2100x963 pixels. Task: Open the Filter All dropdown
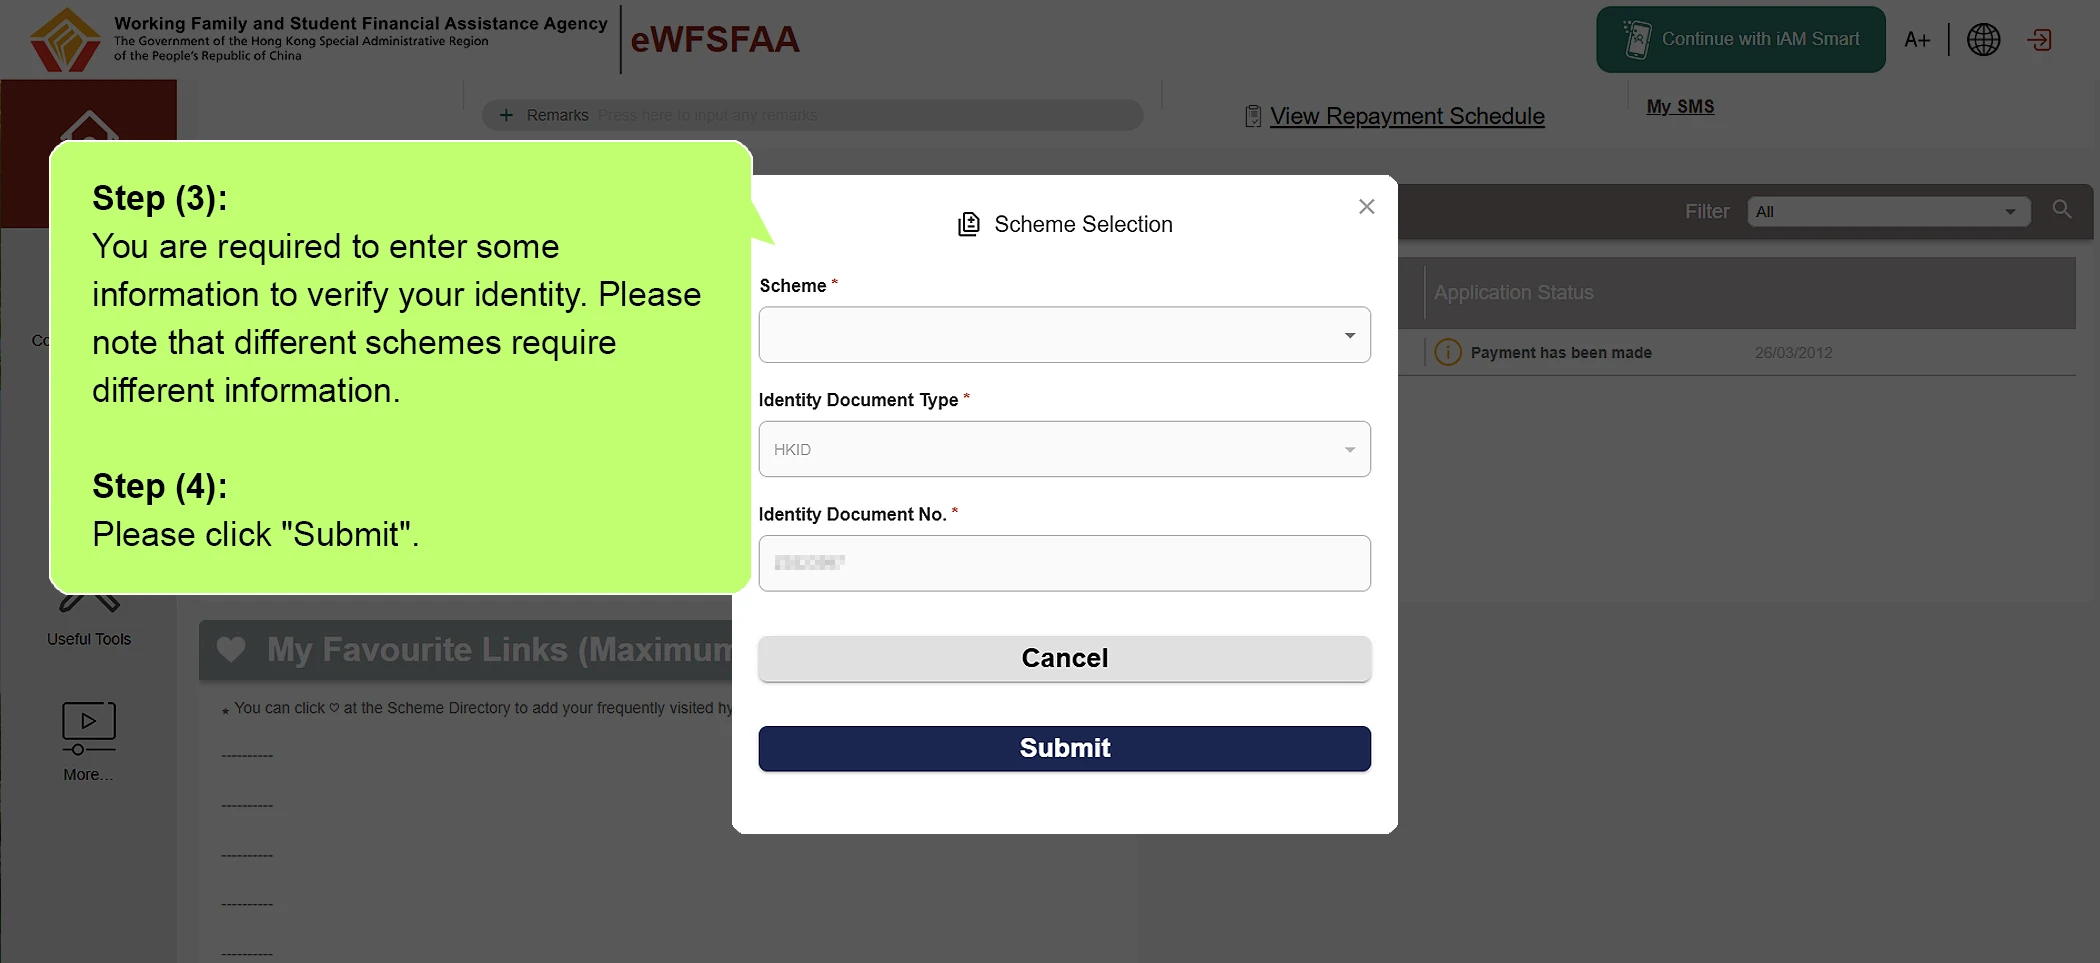(x=1888, y=211)
